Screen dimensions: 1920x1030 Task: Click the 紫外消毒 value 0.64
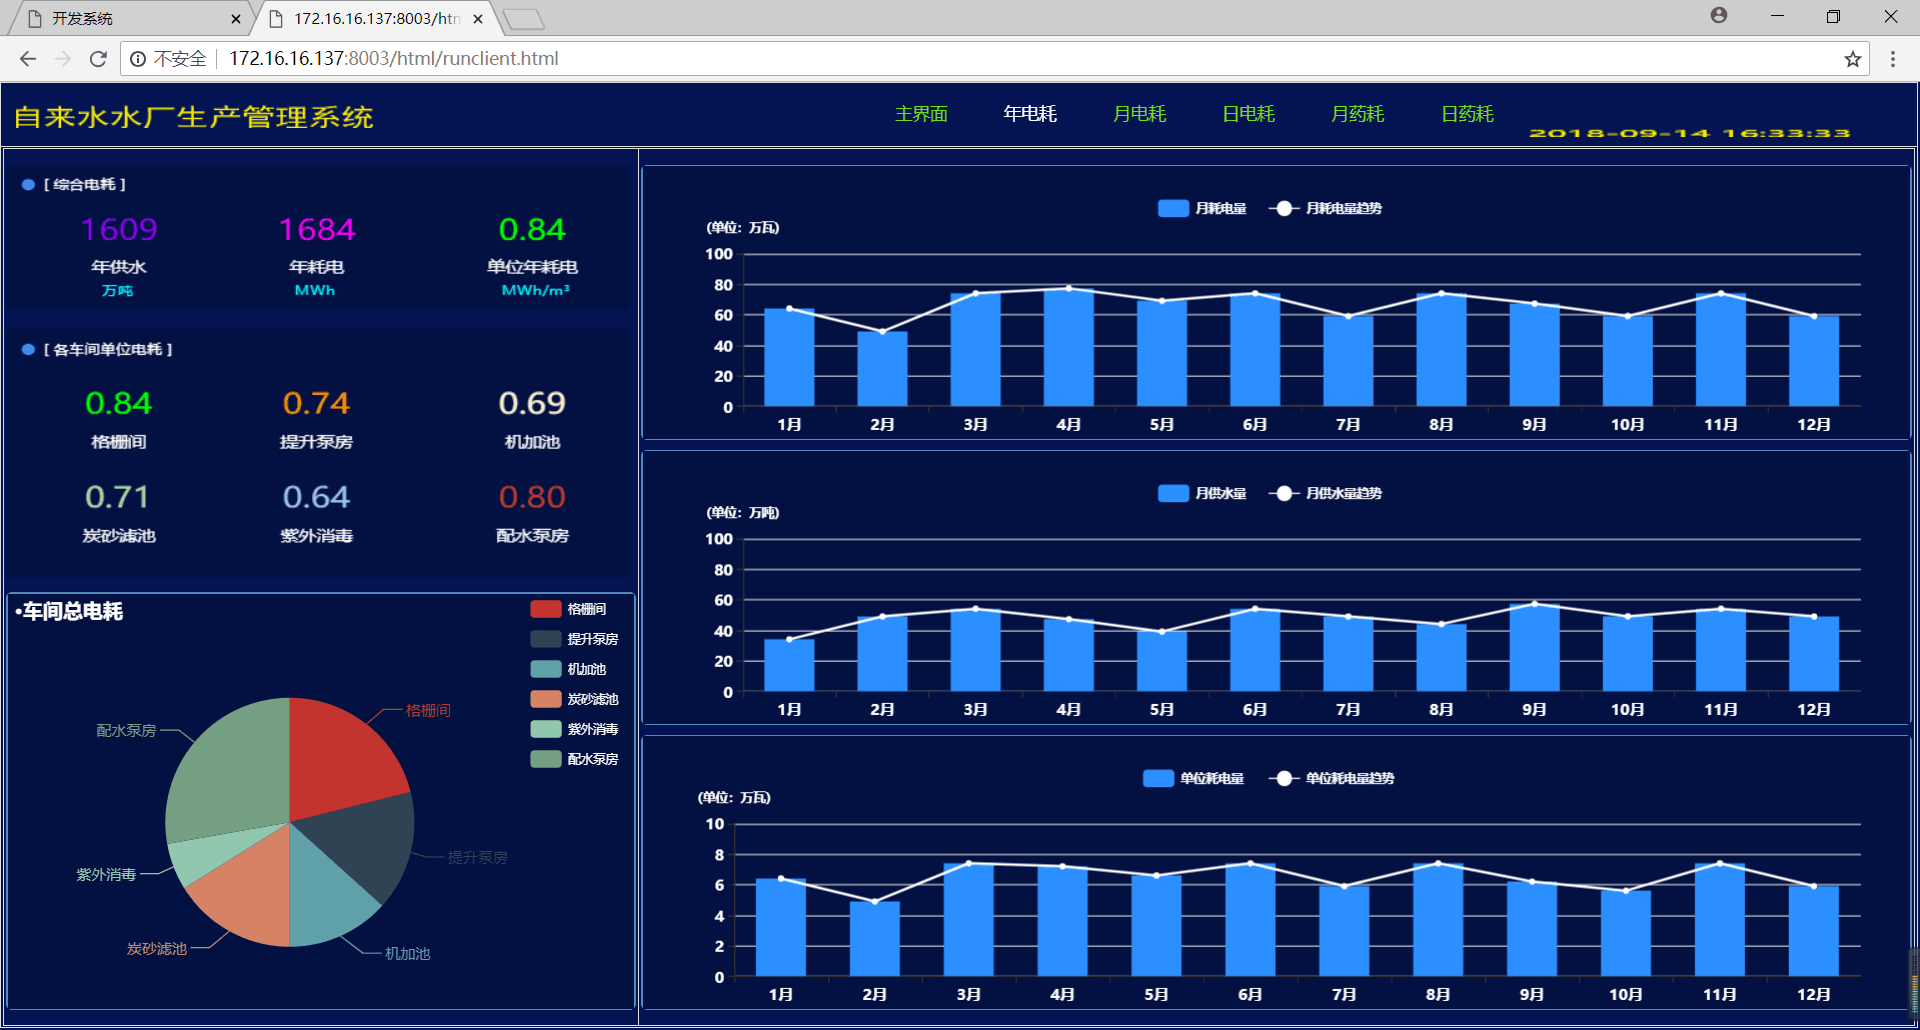[316, 497]
